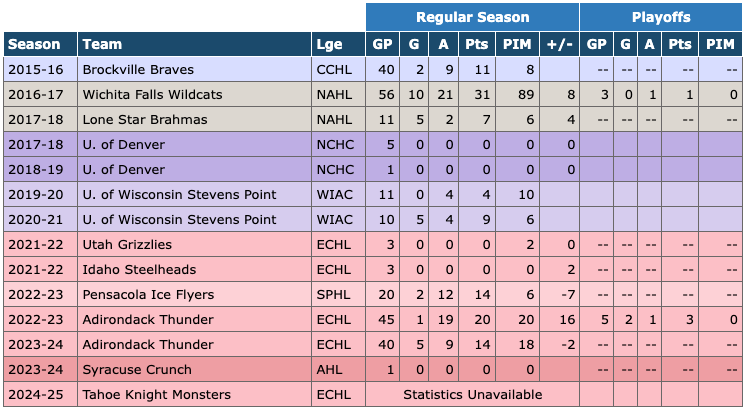Click the +/- column header

tap(558, 44)
